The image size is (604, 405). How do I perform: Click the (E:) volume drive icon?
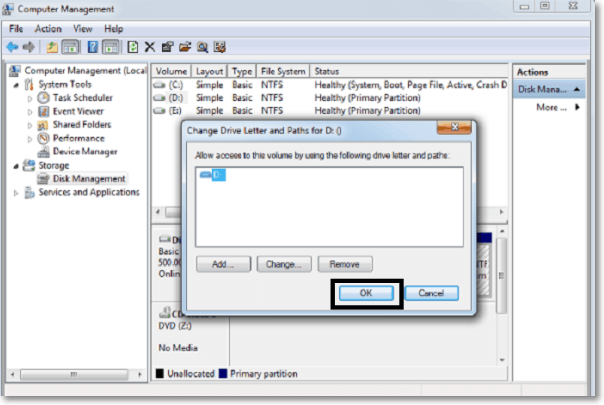click(159, 111)
